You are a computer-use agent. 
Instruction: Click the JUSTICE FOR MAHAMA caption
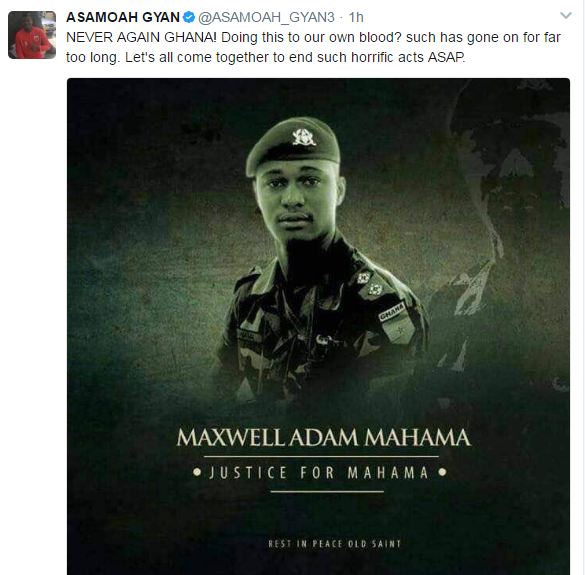pyautogui.click(x=318, y=473)
